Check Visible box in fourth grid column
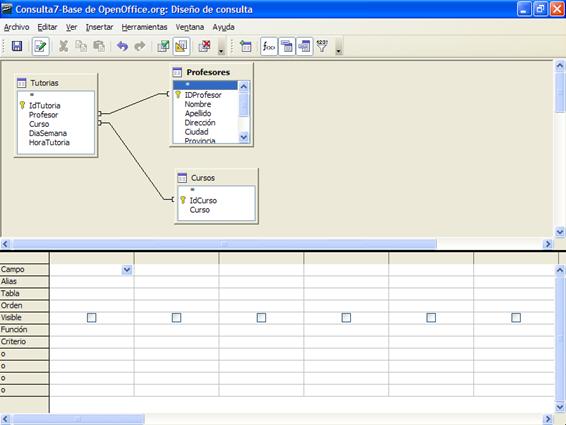The width and height of the screenshot is (566, 425). pos(346,317)
